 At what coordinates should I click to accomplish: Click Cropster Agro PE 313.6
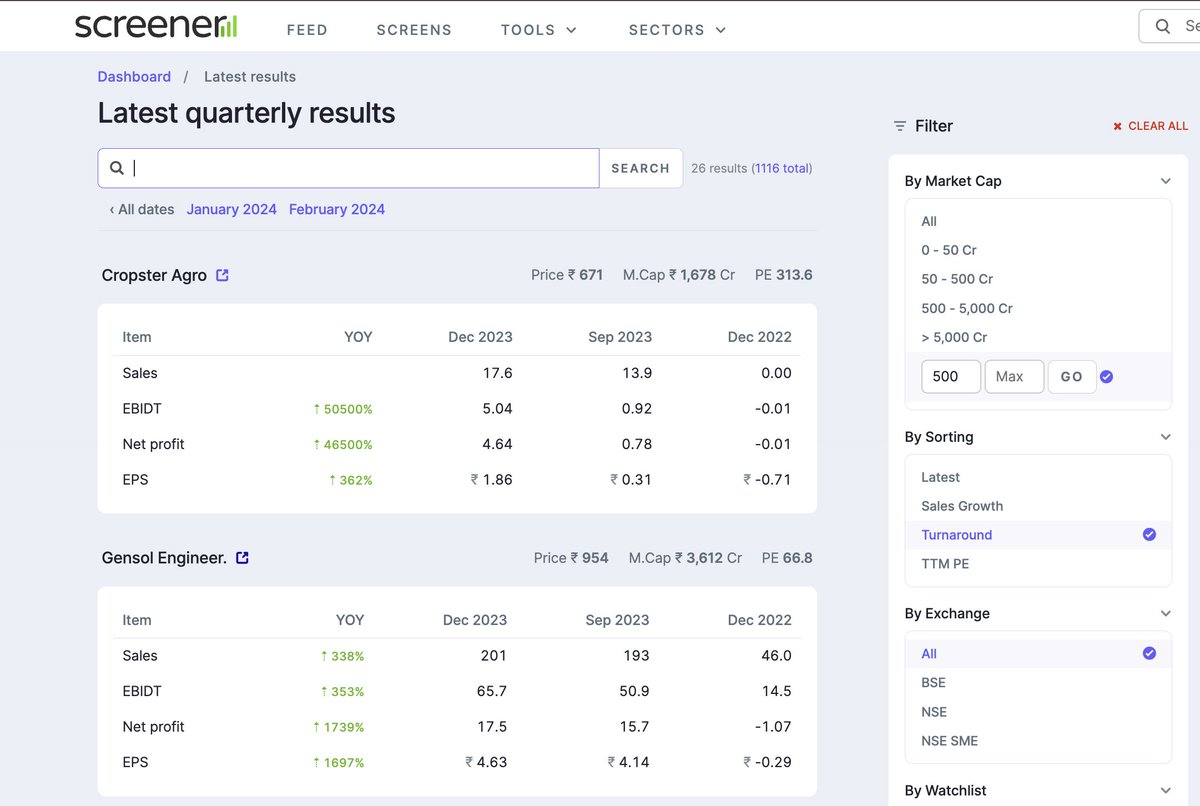(x=784, y=275)
